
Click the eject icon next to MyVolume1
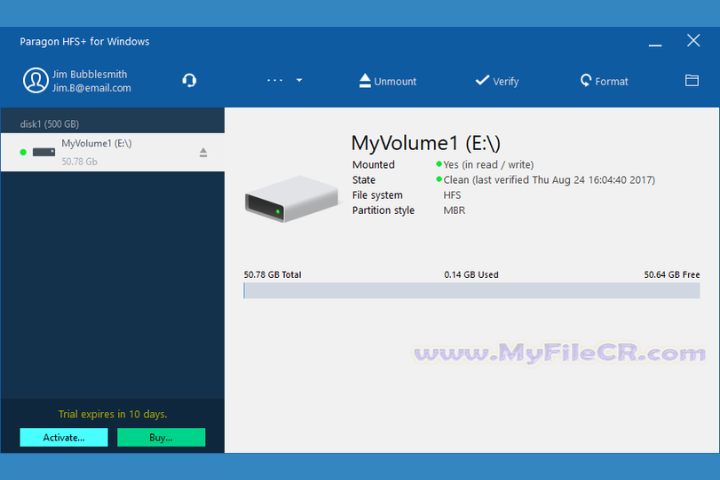(x=203, y=152)
